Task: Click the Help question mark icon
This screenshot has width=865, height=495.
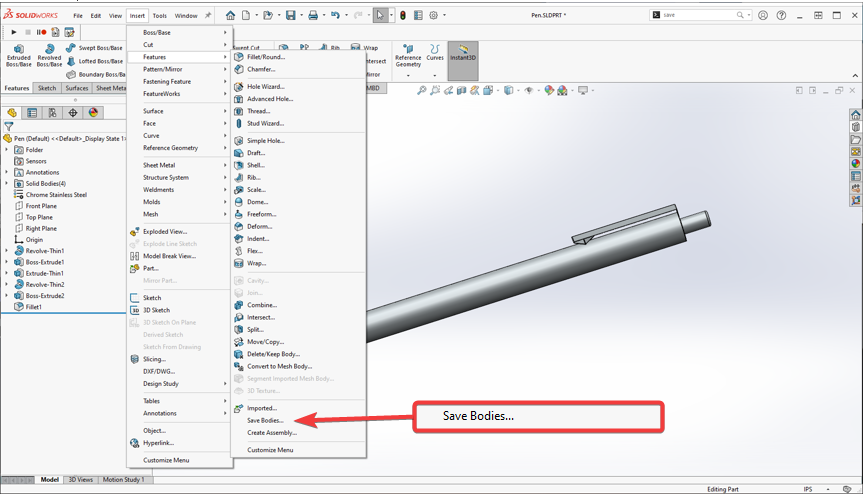Action: [x=781, y=15]
